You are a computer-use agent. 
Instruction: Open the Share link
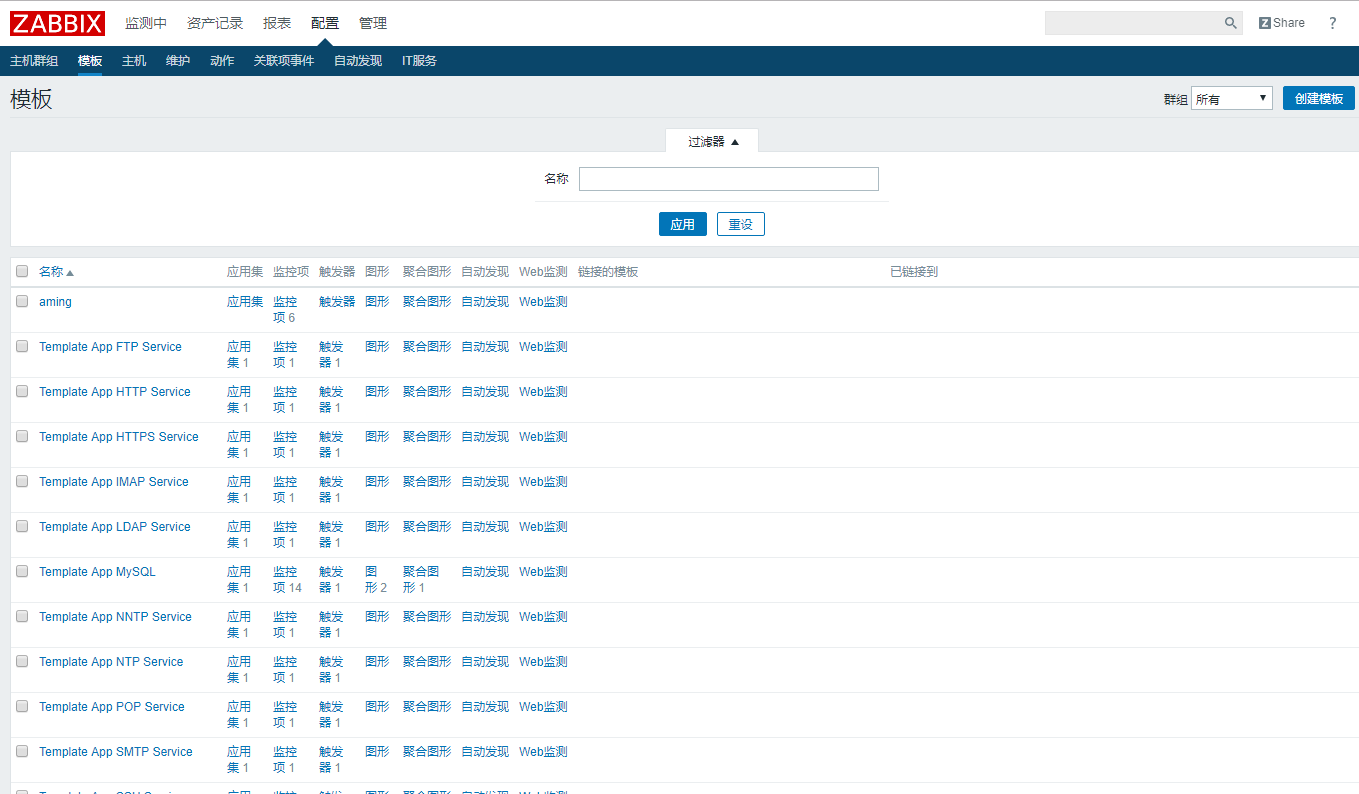(1282, 23)
